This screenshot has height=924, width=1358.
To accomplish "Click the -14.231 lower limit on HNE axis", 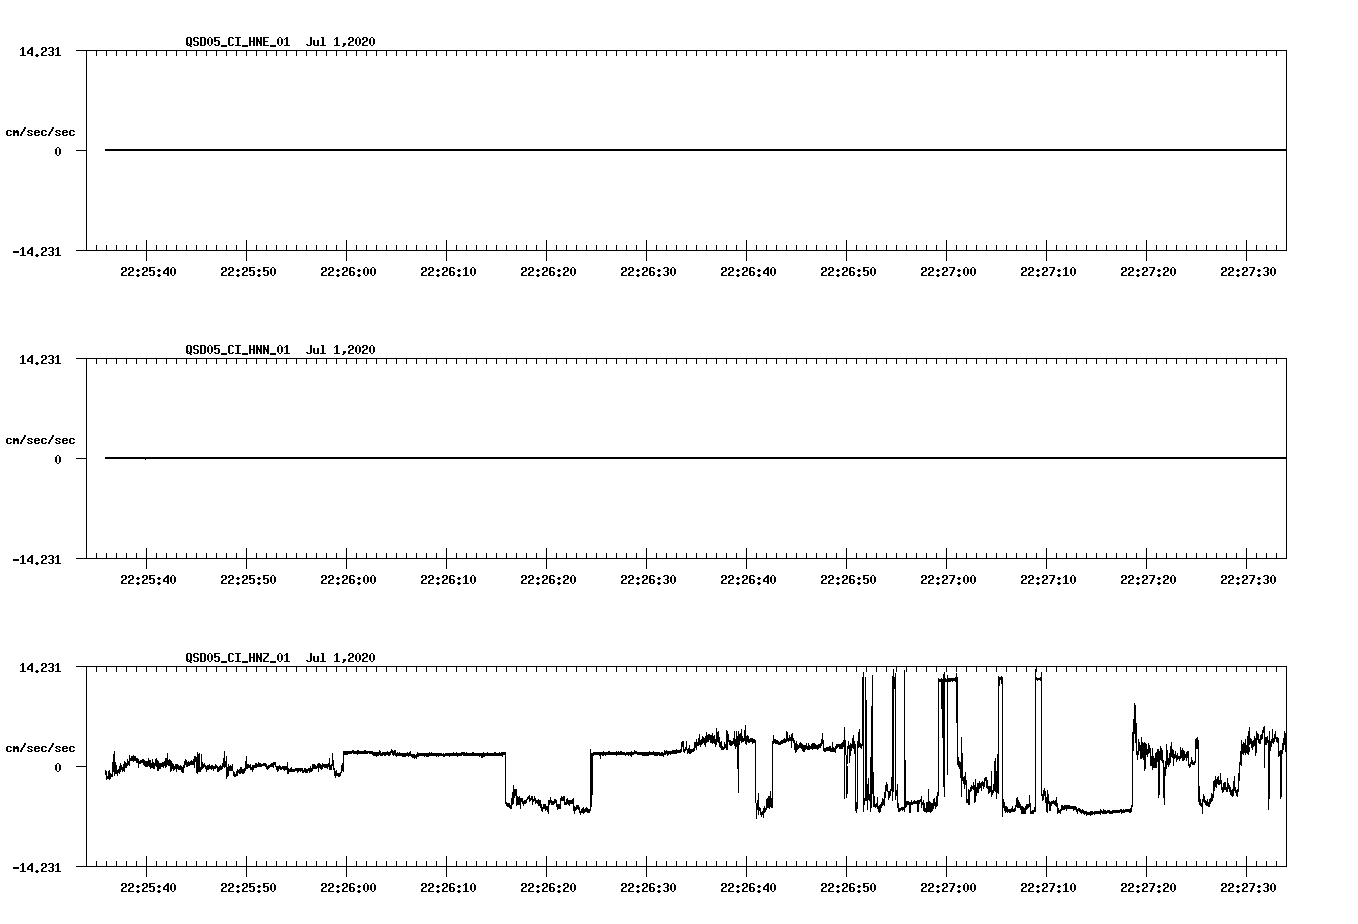I will (x=37, y=251).
